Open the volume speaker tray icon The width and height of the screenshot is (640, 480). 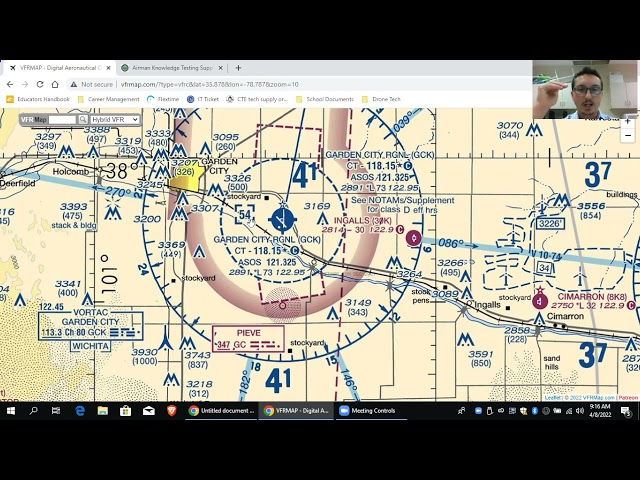tap(580, 411)
